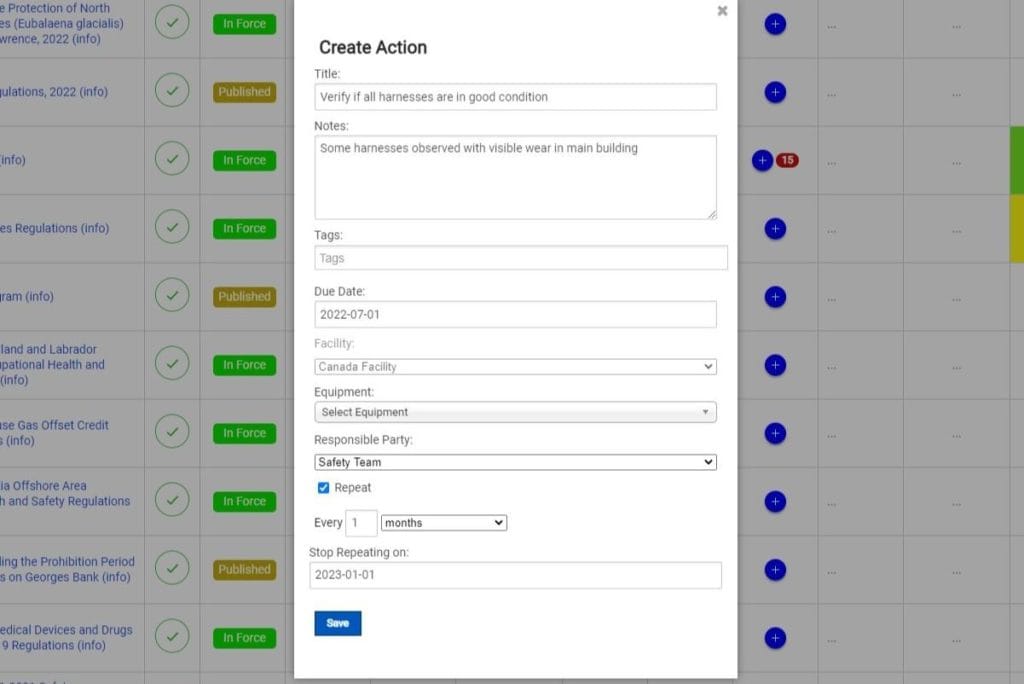Open Georges Bank prohibition period link
Screen dimensions: 1024x684
point(68,569)
